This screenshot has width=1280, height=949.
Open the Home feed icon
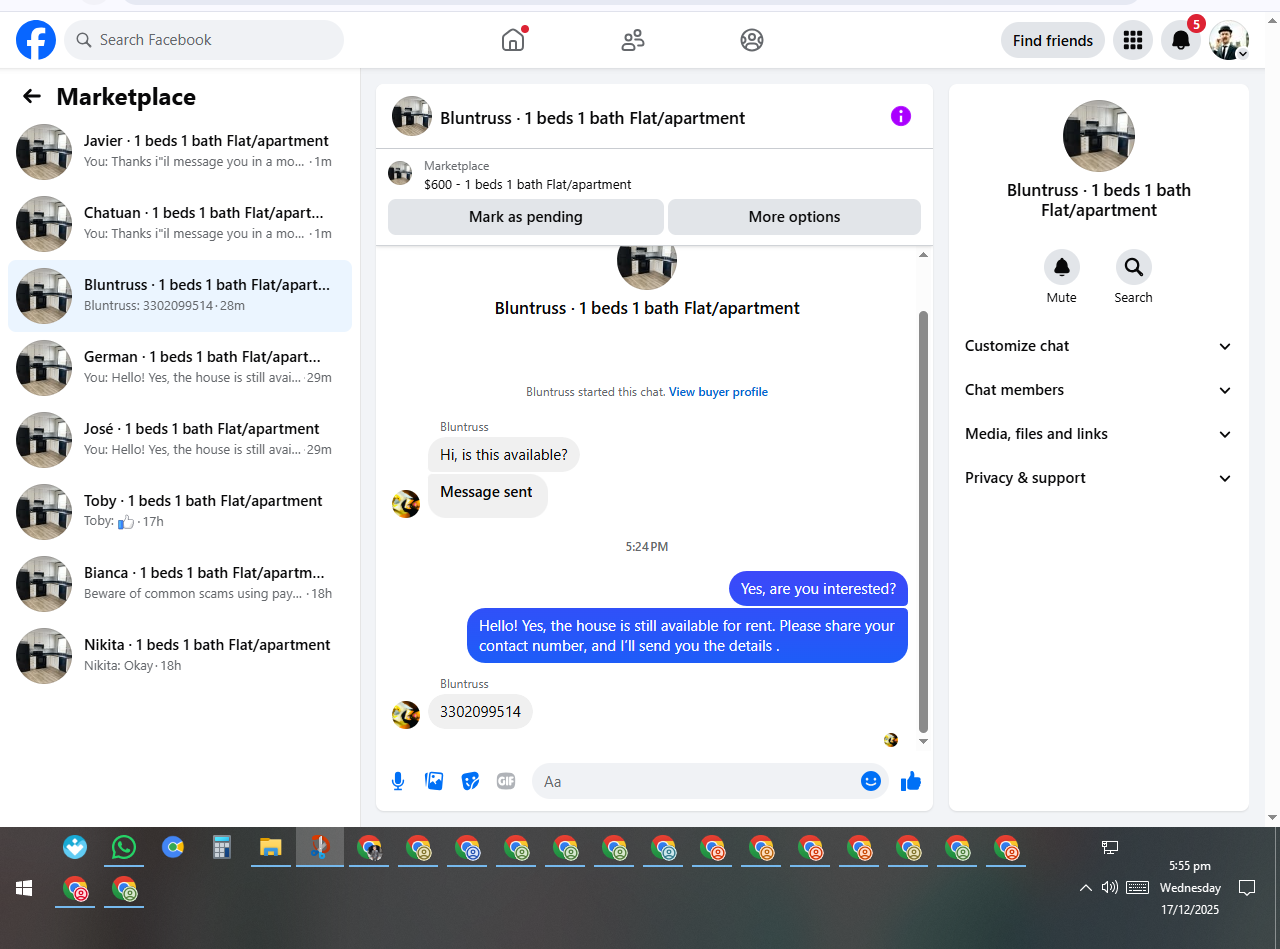pyautogui.click(x=513, y=40)
